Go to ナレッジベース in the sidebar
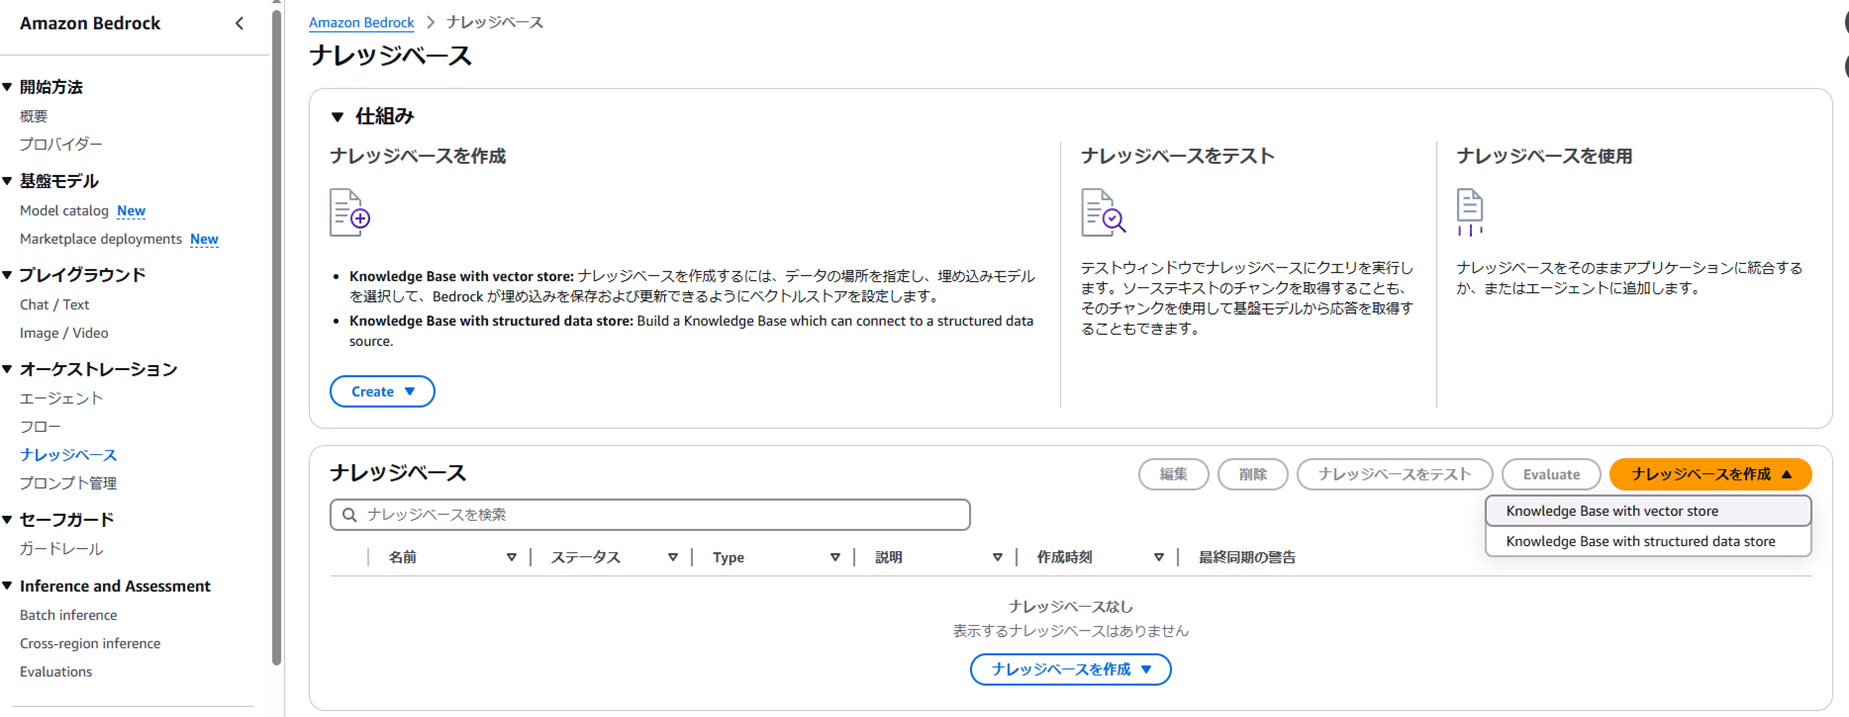The width and height of the screenshot is (1849, 717). 68,454
